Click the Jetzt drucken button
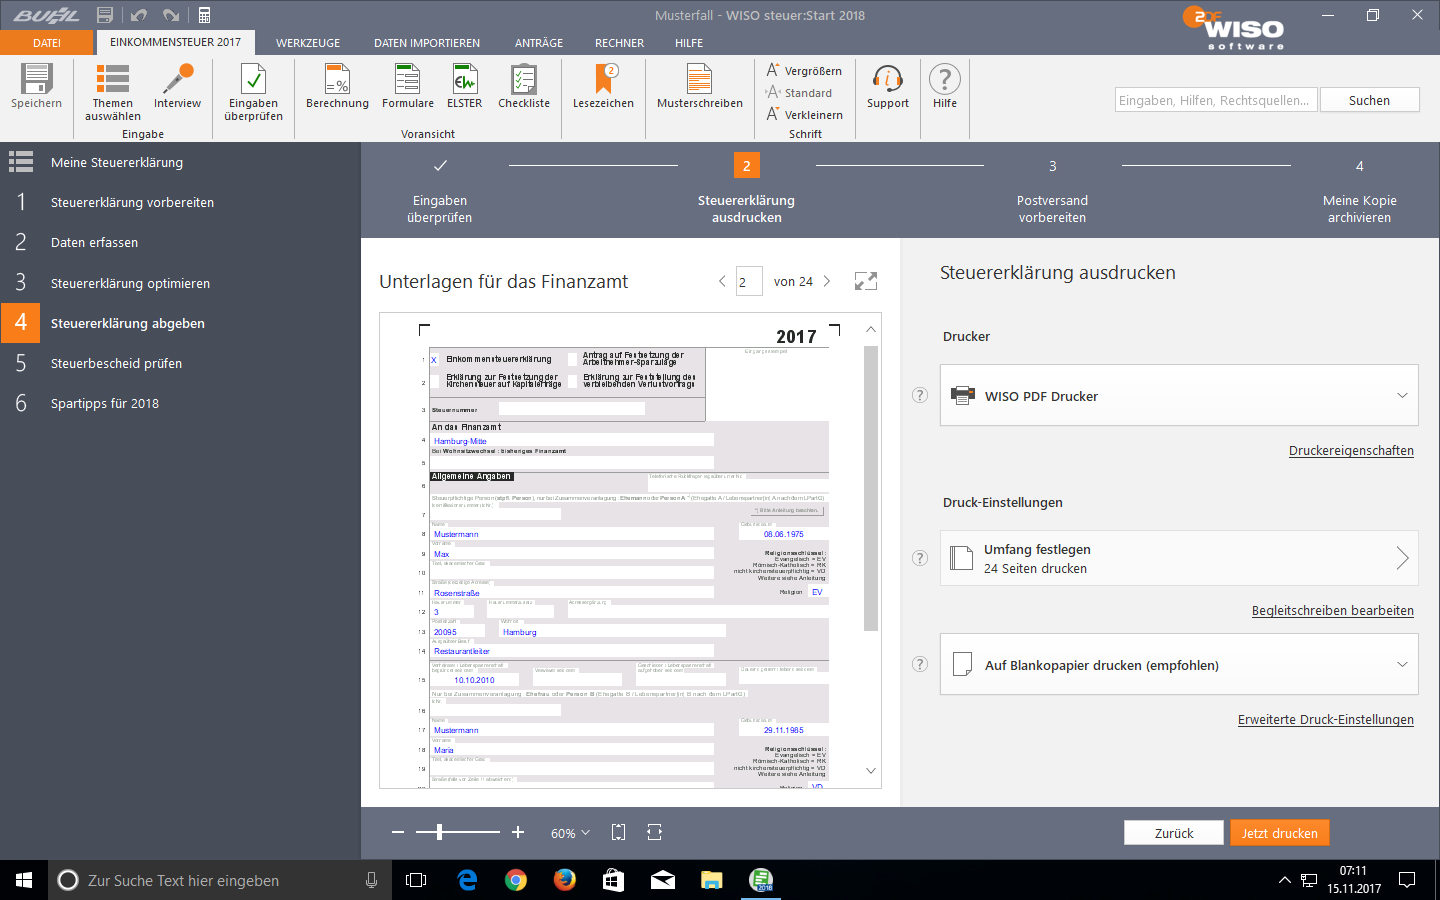This screenshot has width=1440, height=900. (x=1280, y=833)
